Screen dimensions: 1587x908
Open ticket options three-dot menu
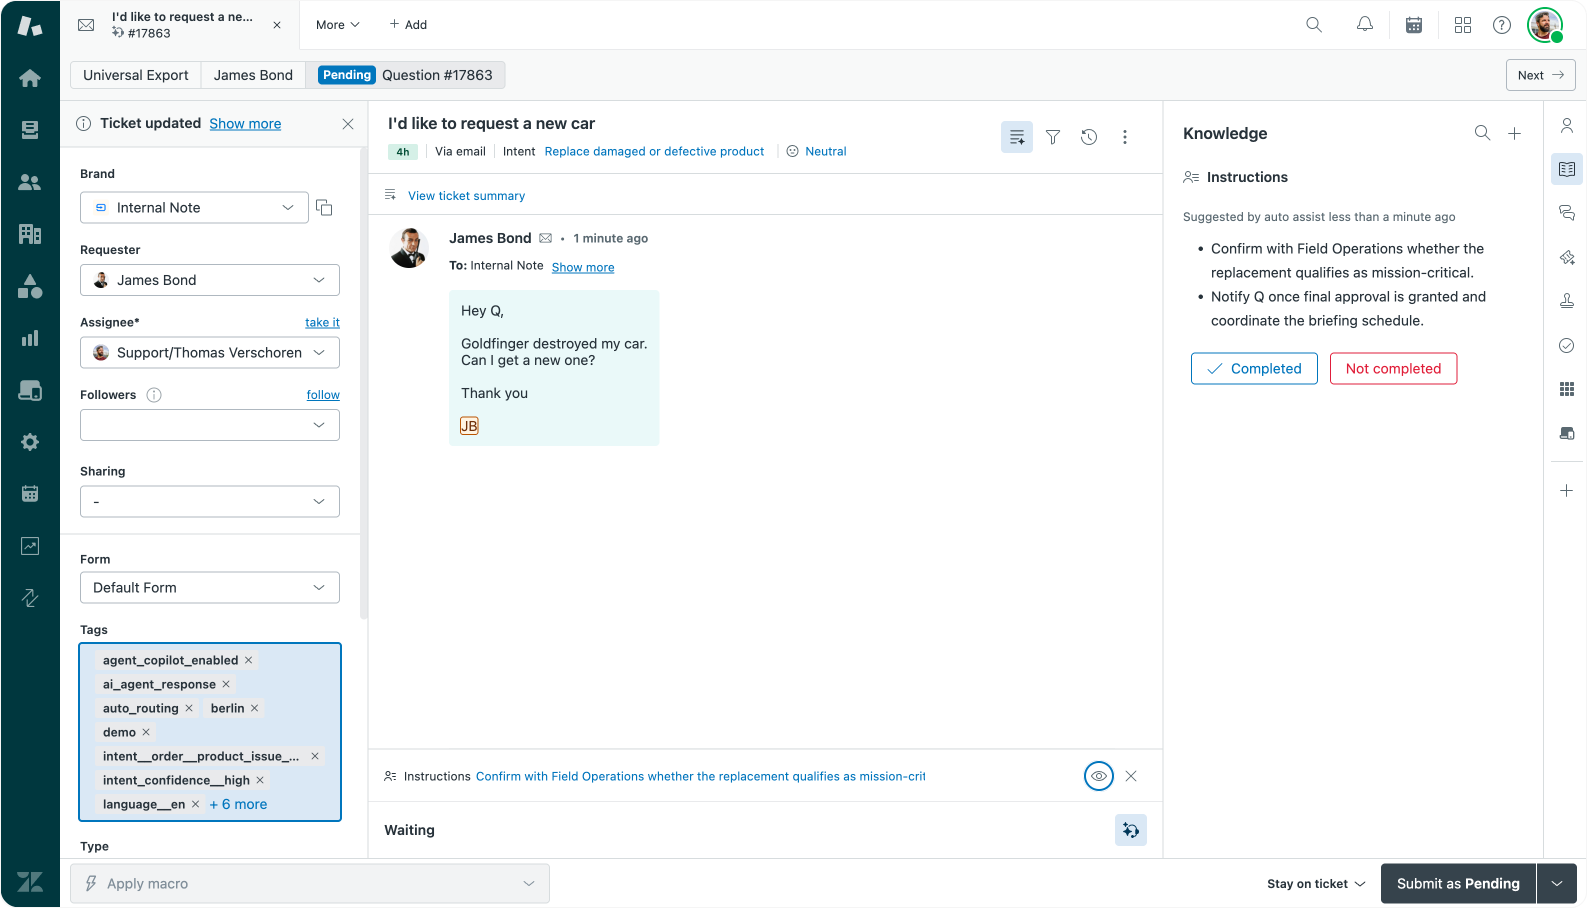coord(1125,137)
